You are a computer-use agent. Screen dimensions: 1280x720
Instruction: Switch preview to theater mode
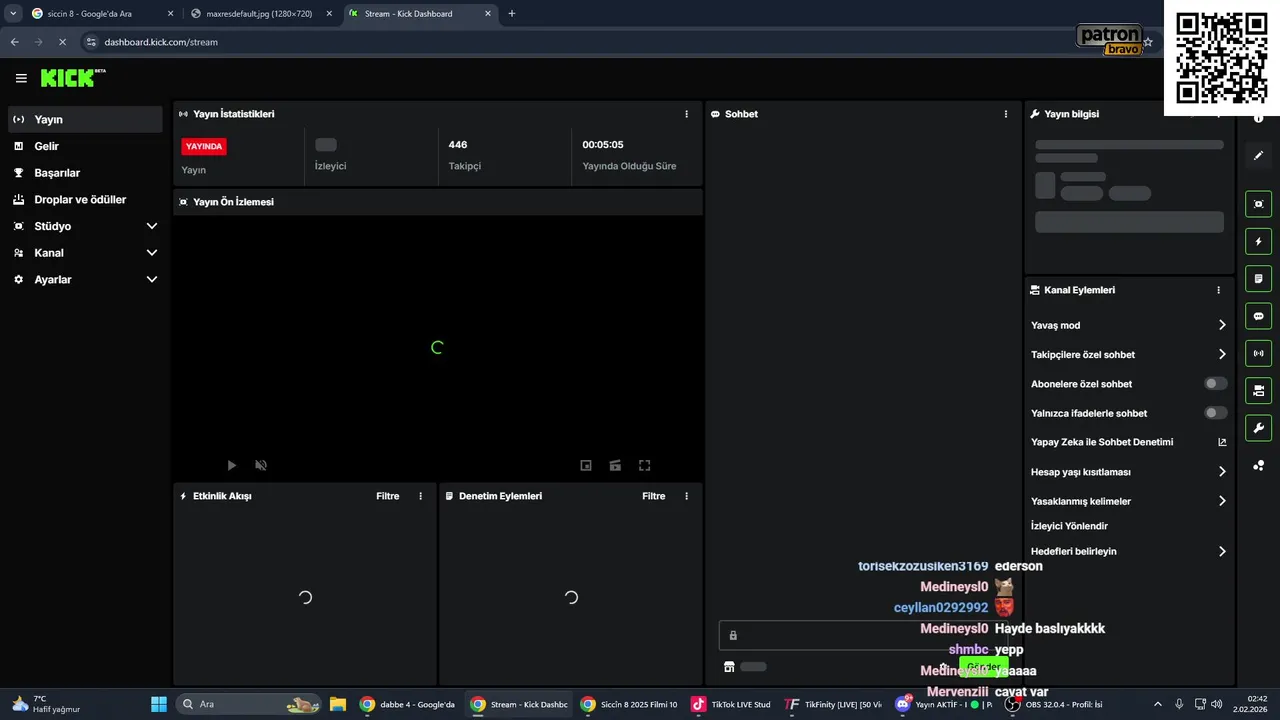[615, 465]
